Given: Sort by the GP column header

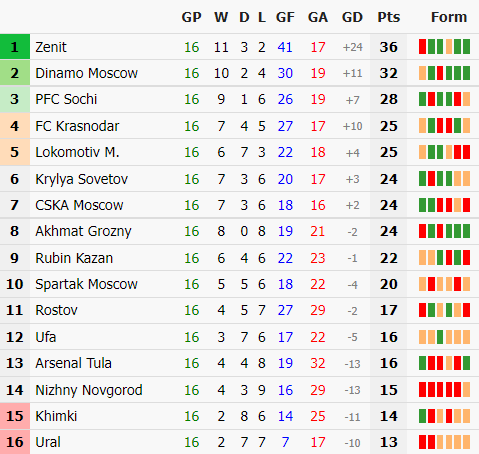Looking at the screenshot, I should [x=191, y=17].
